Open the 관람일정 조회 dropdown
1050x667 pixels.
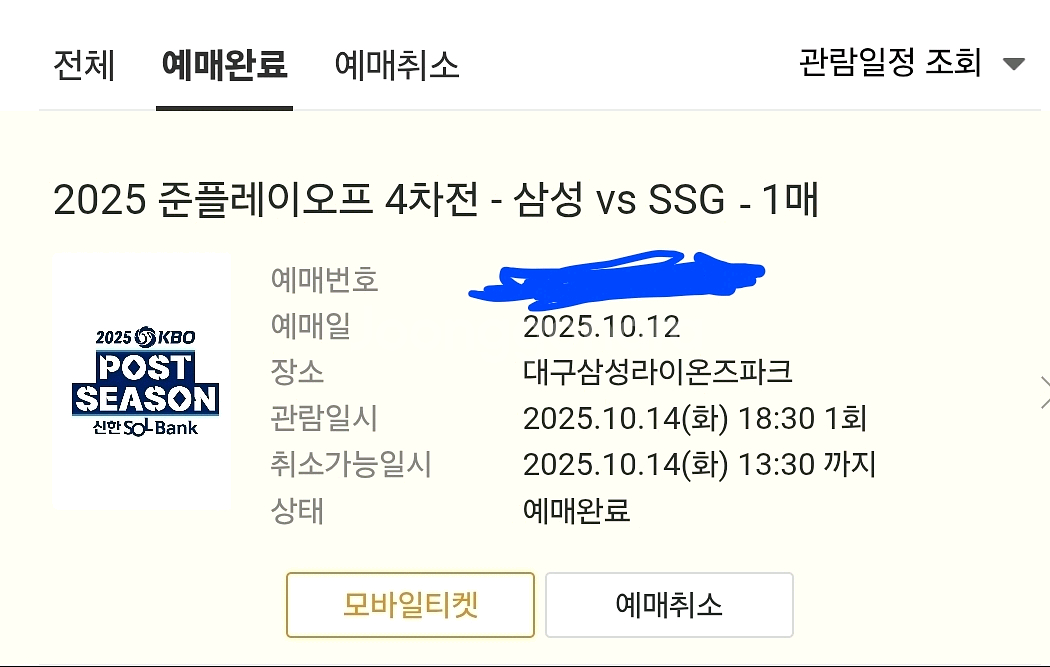pyautogui.click(x=890, y=64)
